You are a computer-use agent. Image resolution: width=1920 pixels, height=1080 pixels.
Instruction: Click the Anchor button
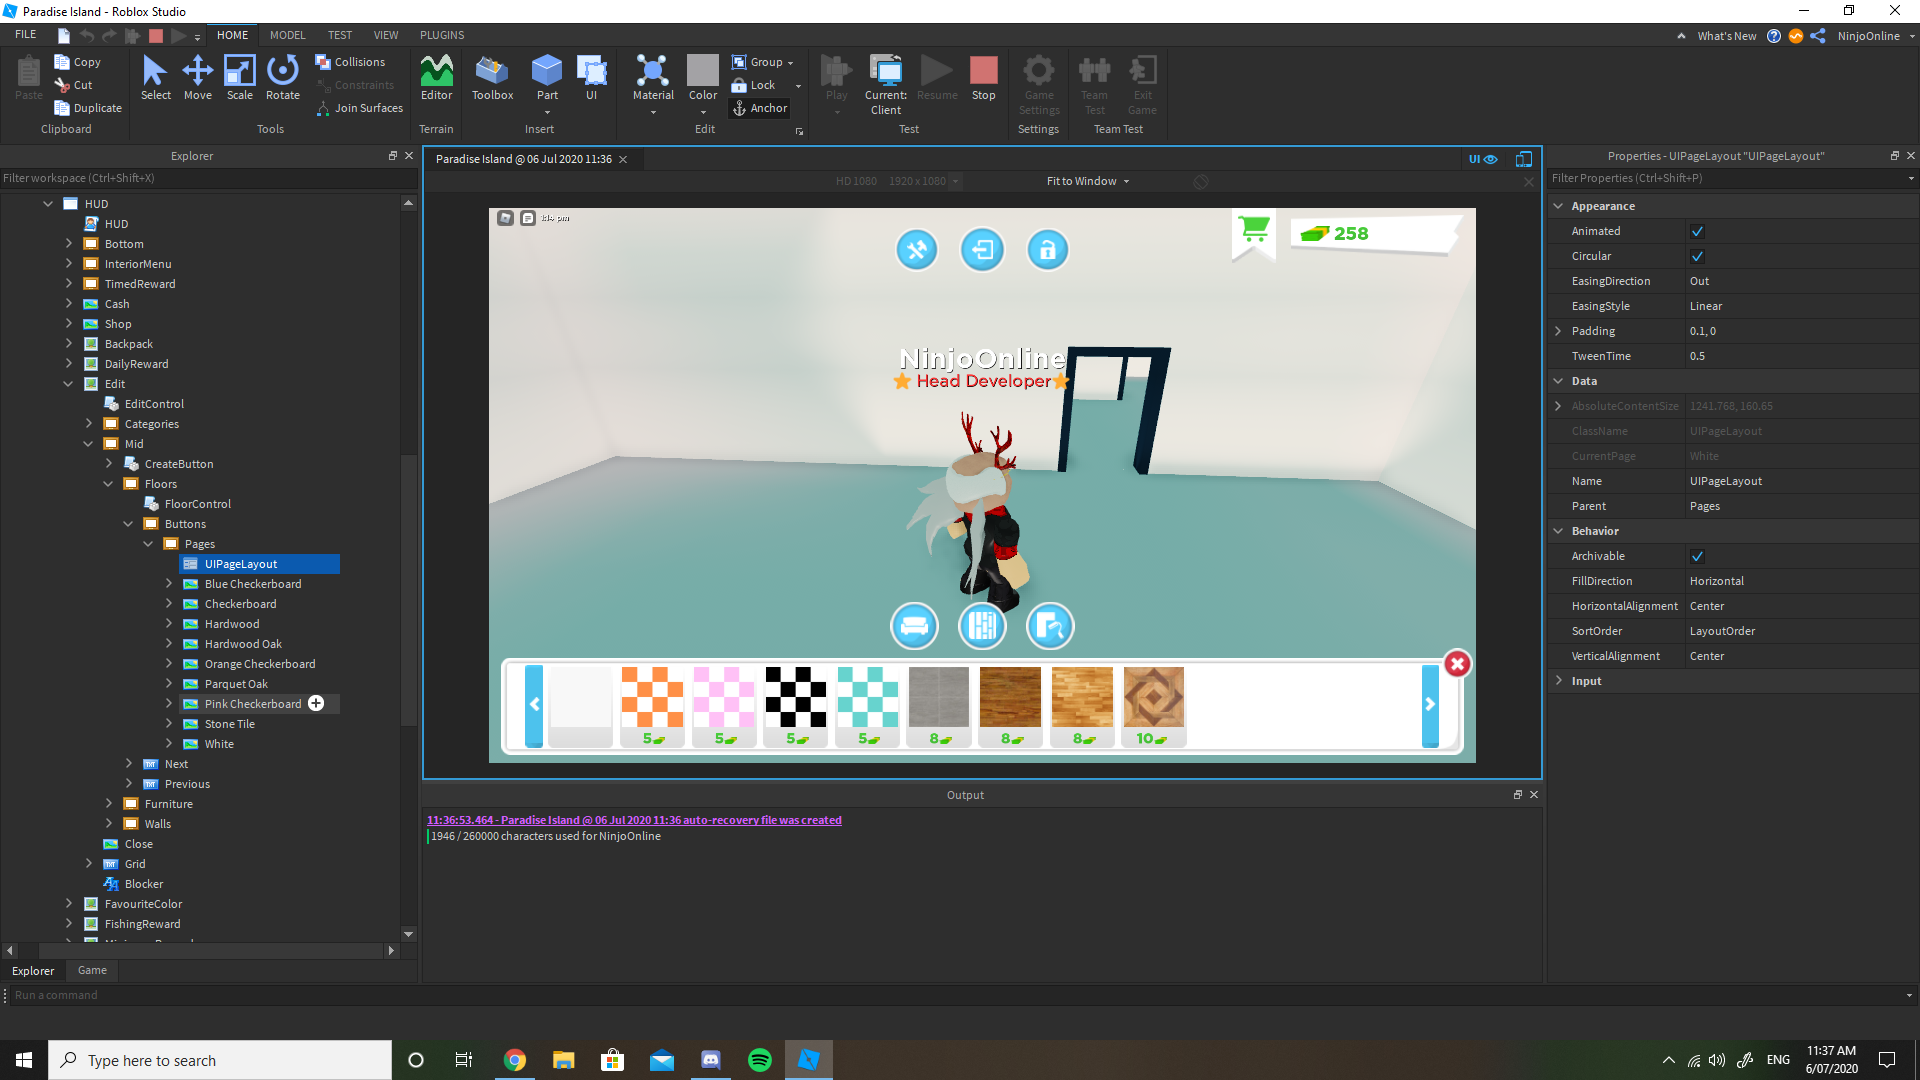tap(760, 108)
